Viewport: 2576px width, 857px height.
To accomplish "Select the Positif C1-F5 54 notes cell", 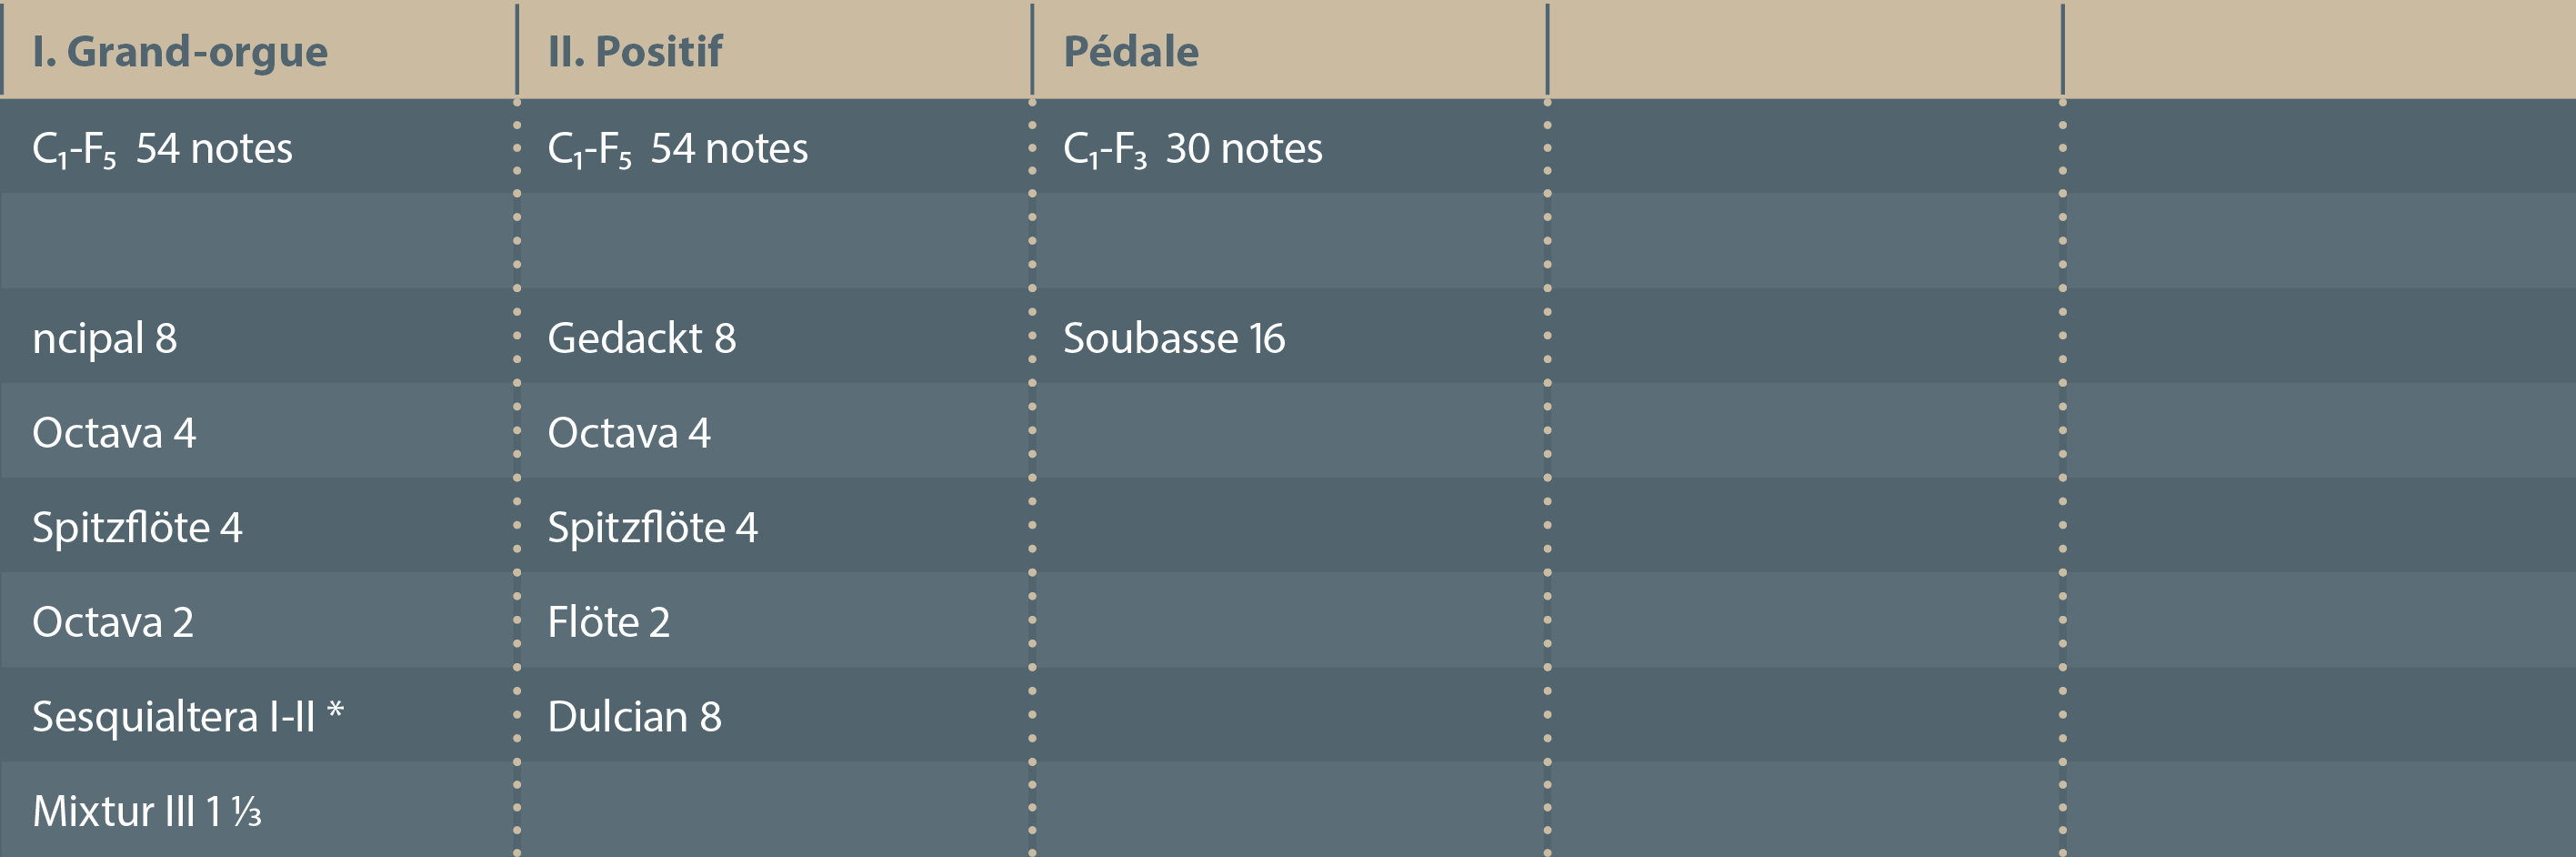I will pos(677,149).
